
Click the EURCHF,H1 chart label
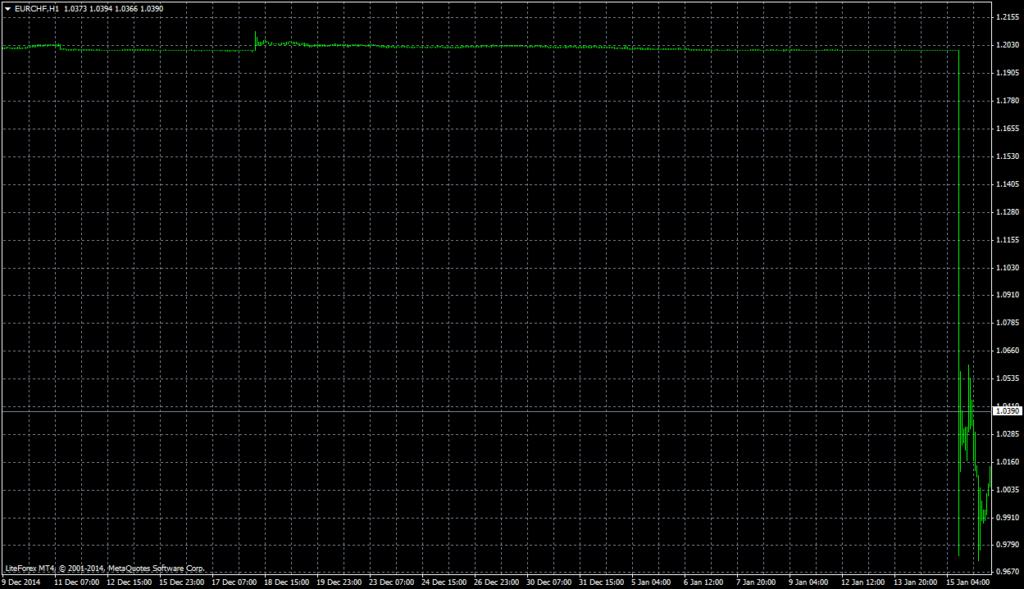pyautogui.click(x=38, y=8)
